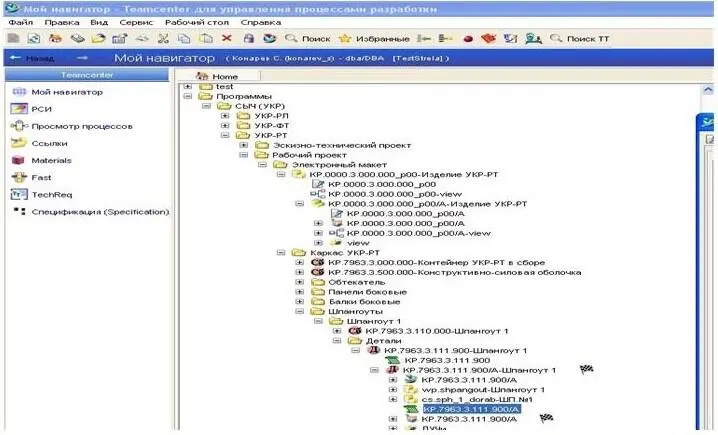Select the Шпангоут 1 folder
Screen dimensions: 718x435
click(x=374, y=321)
